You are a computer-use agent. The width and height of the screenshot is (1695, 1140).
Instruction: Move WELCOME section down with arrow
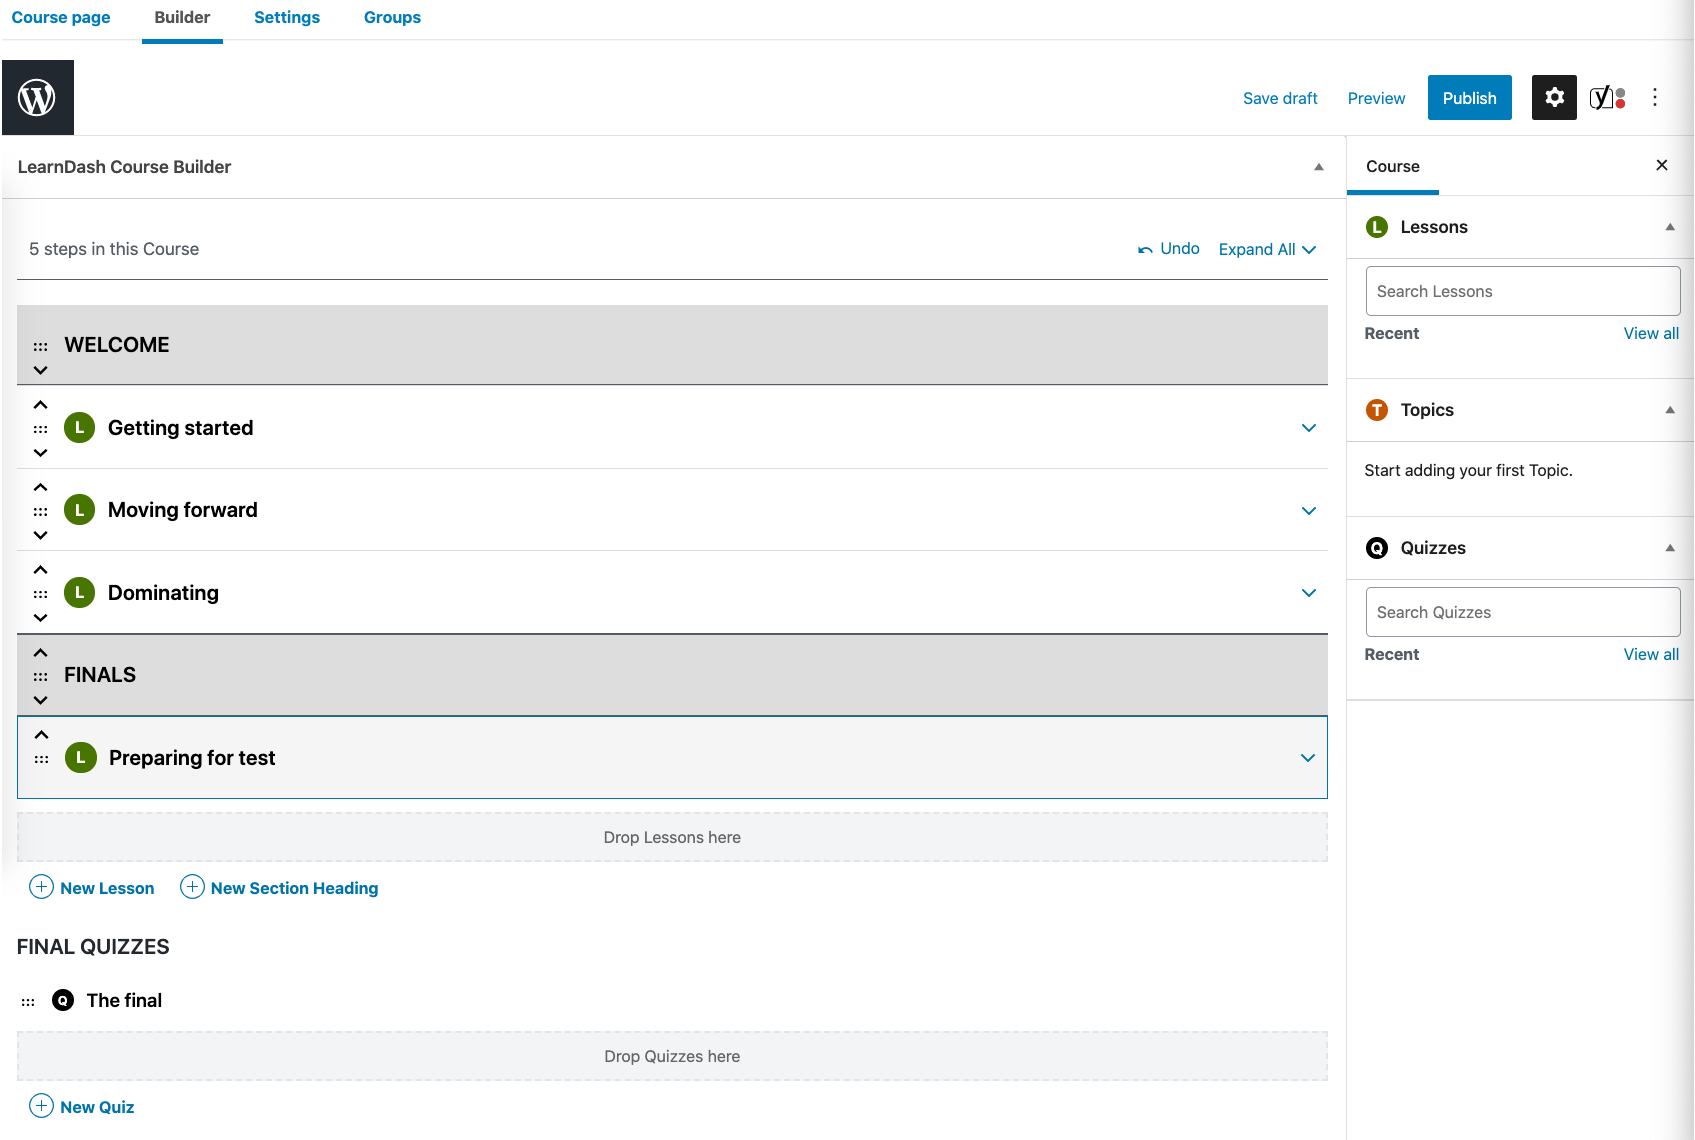tap(40, 370)
